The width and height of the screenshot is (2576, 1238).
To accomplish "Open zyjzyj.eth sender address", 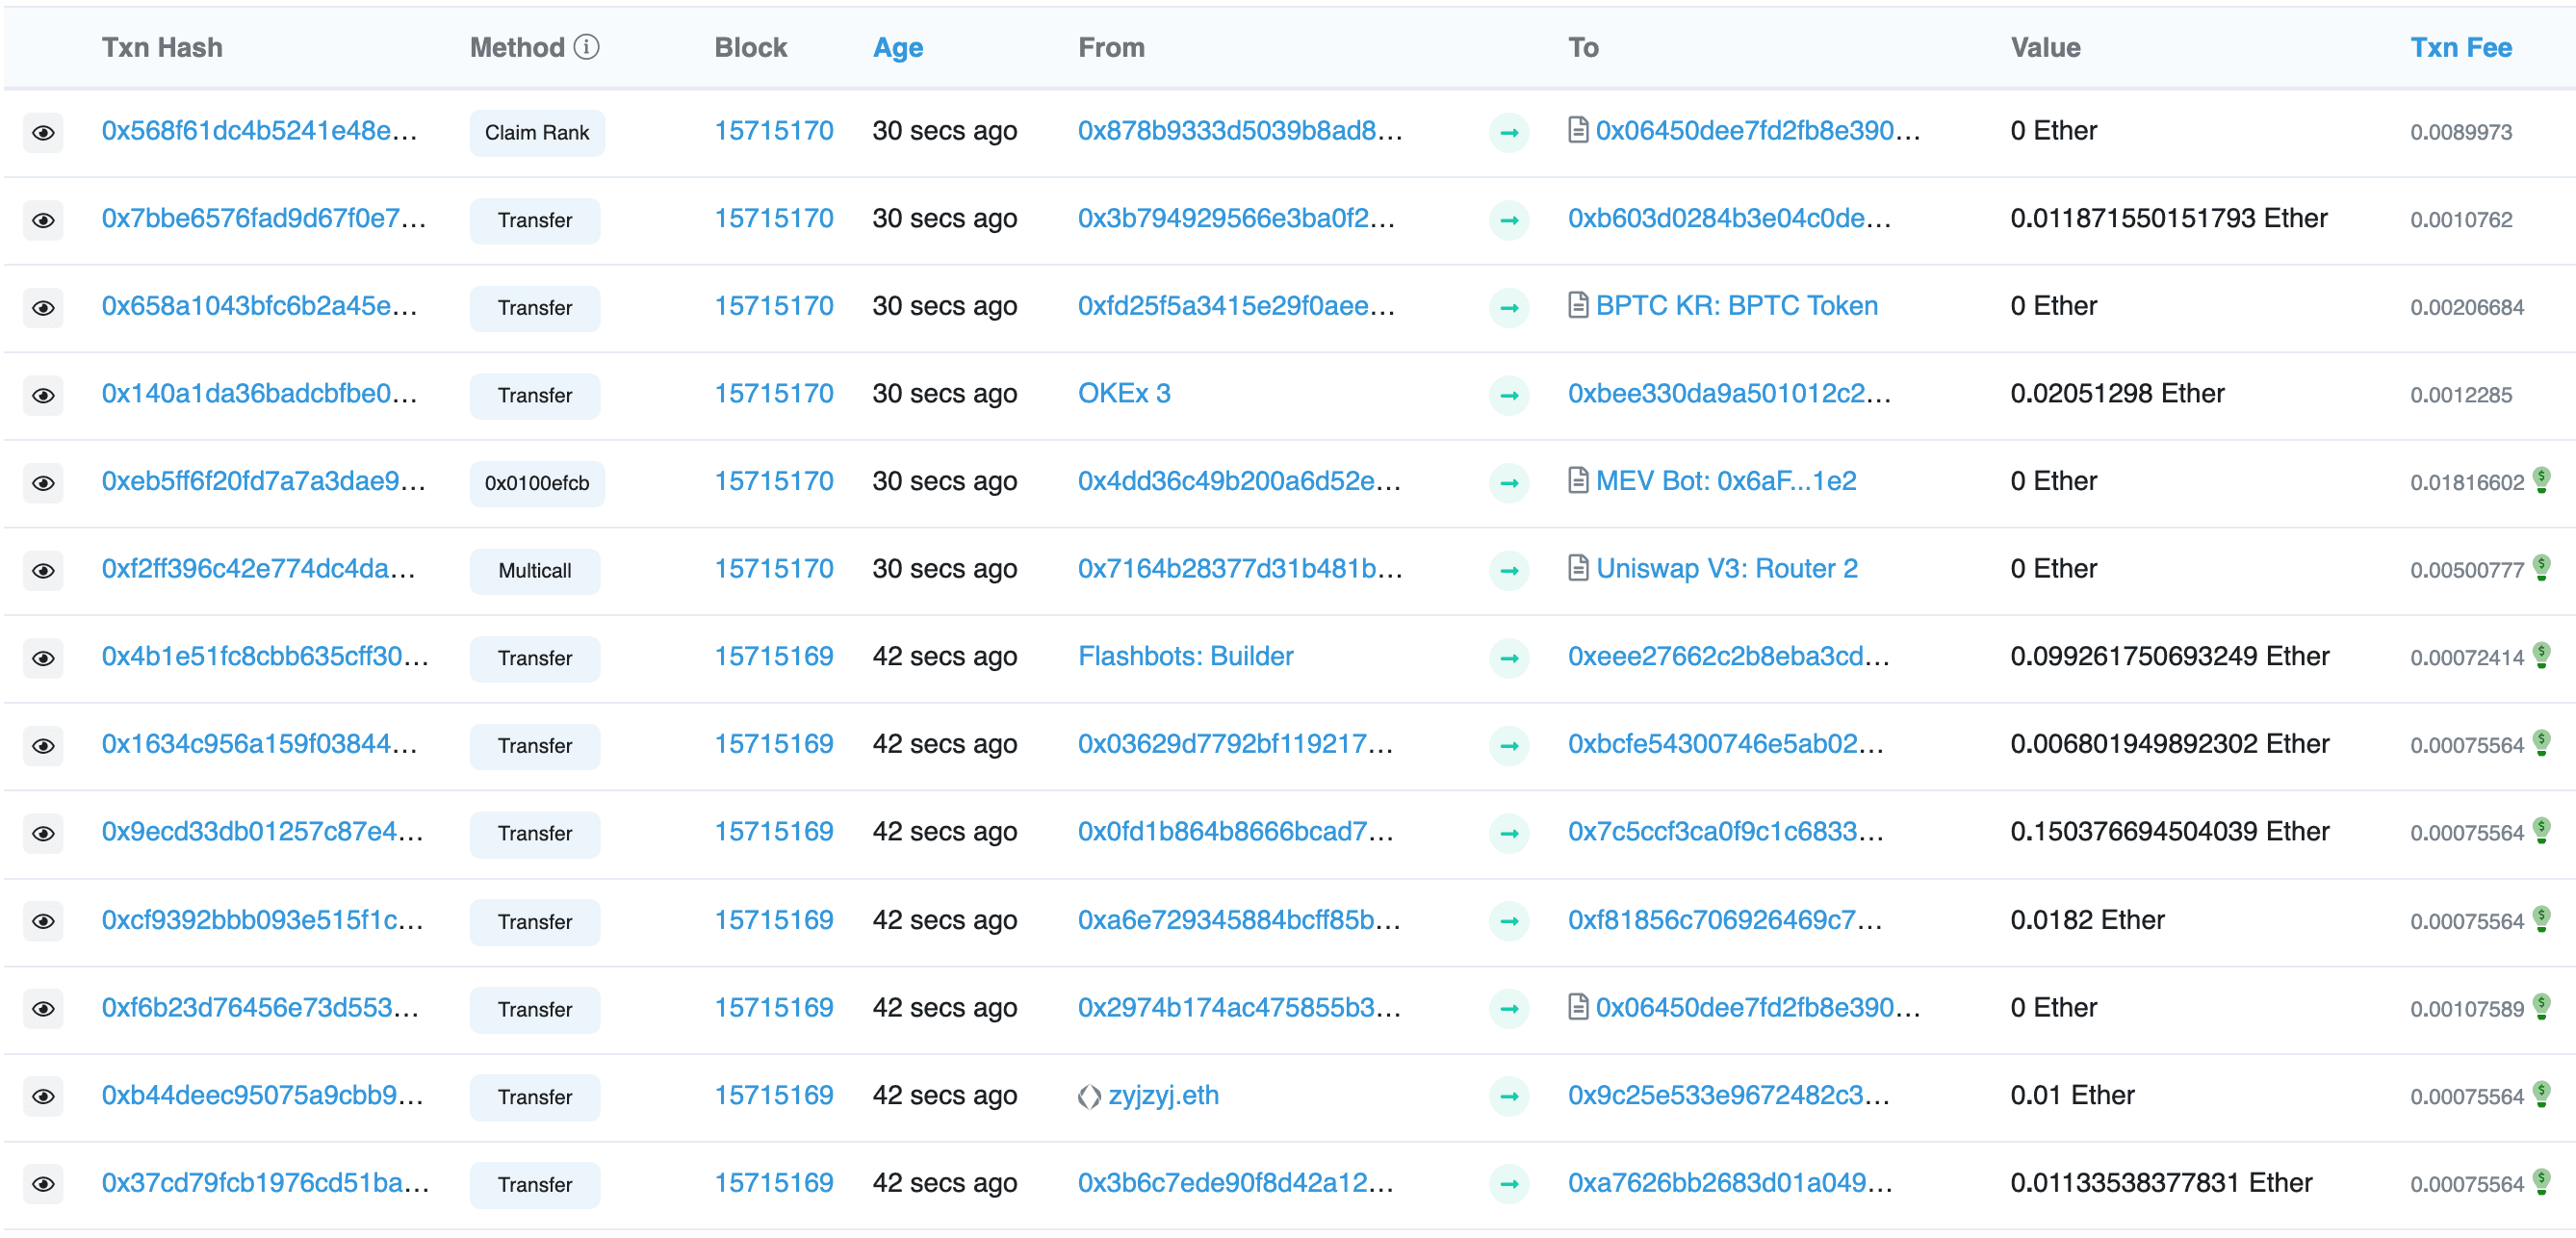I will coord(1163,1095).
